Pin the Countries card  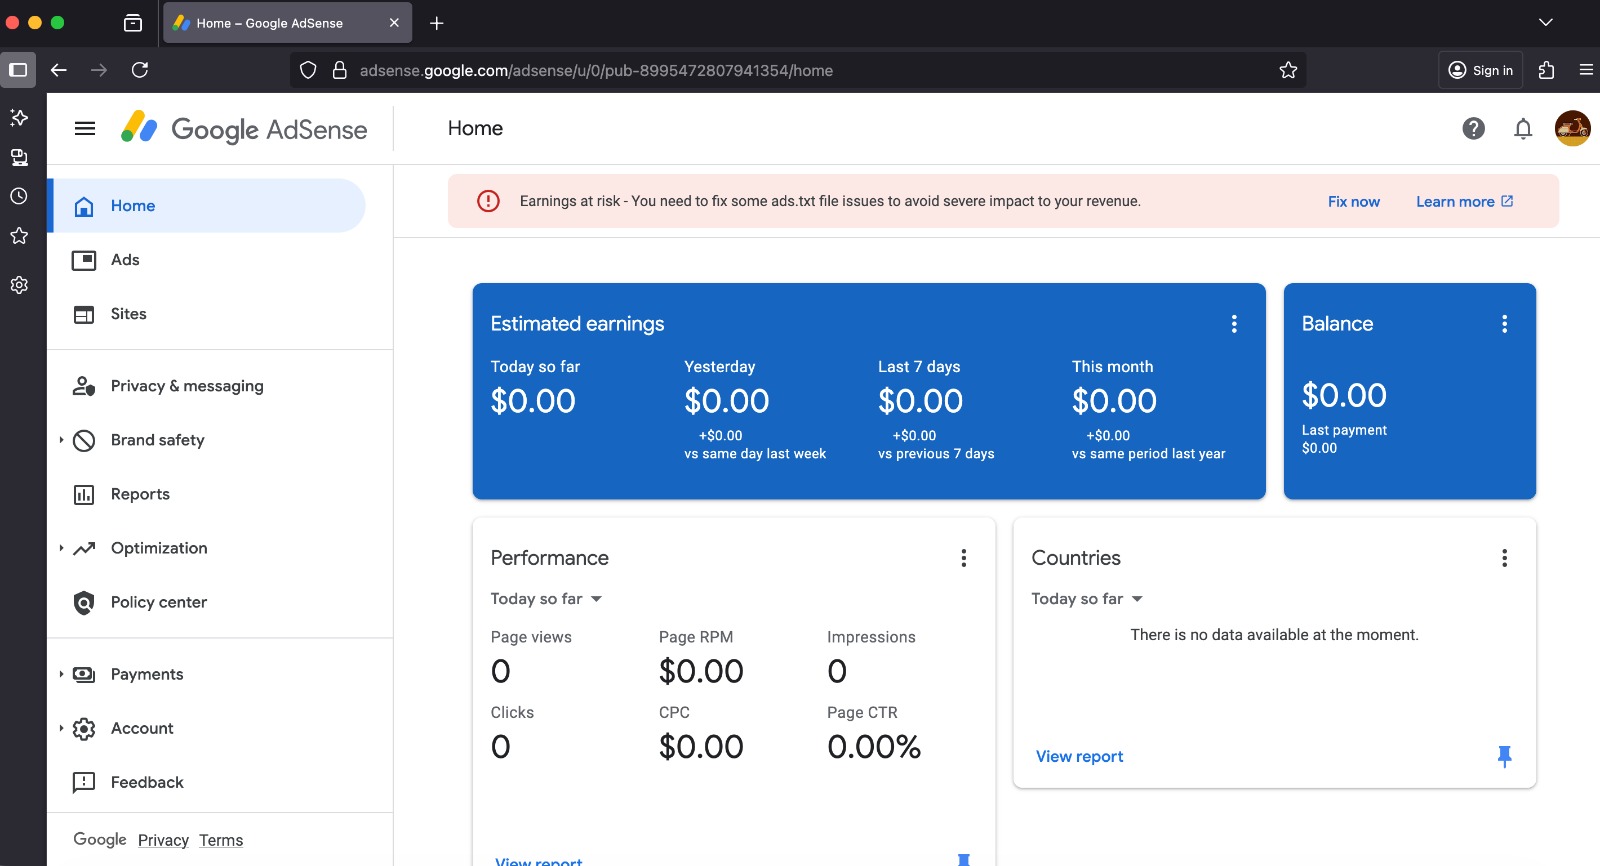pos(1504,756)
